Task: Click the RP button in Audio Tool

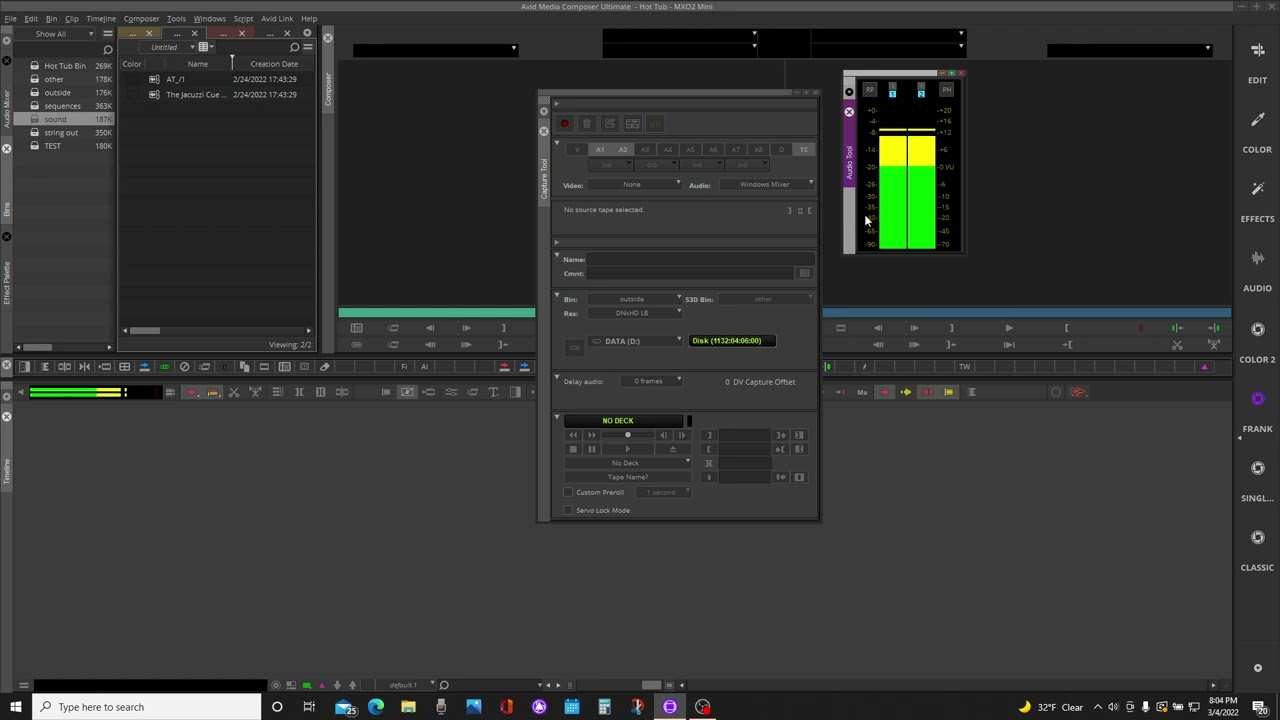Action: coord(869,90)
